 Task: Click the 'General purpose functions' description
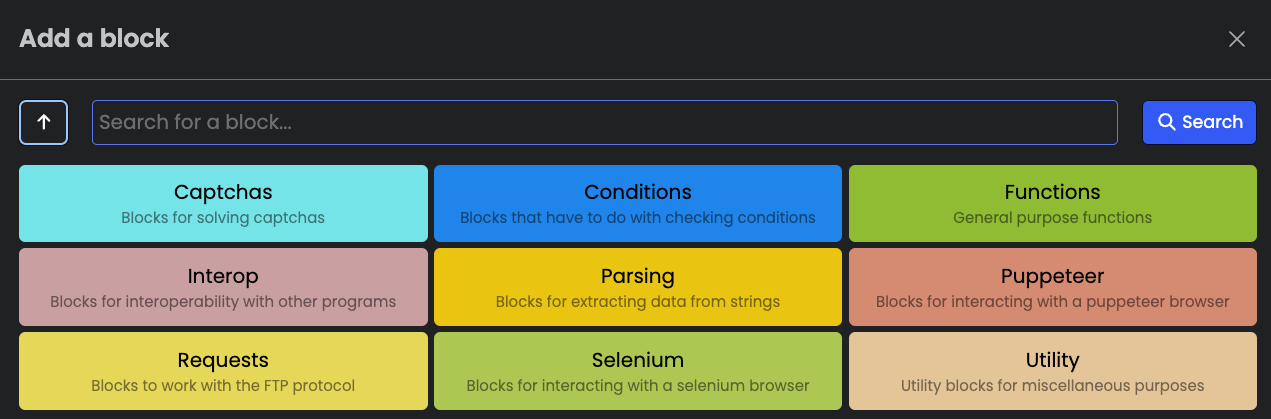pyautogui.click(x=1052, y=217)
